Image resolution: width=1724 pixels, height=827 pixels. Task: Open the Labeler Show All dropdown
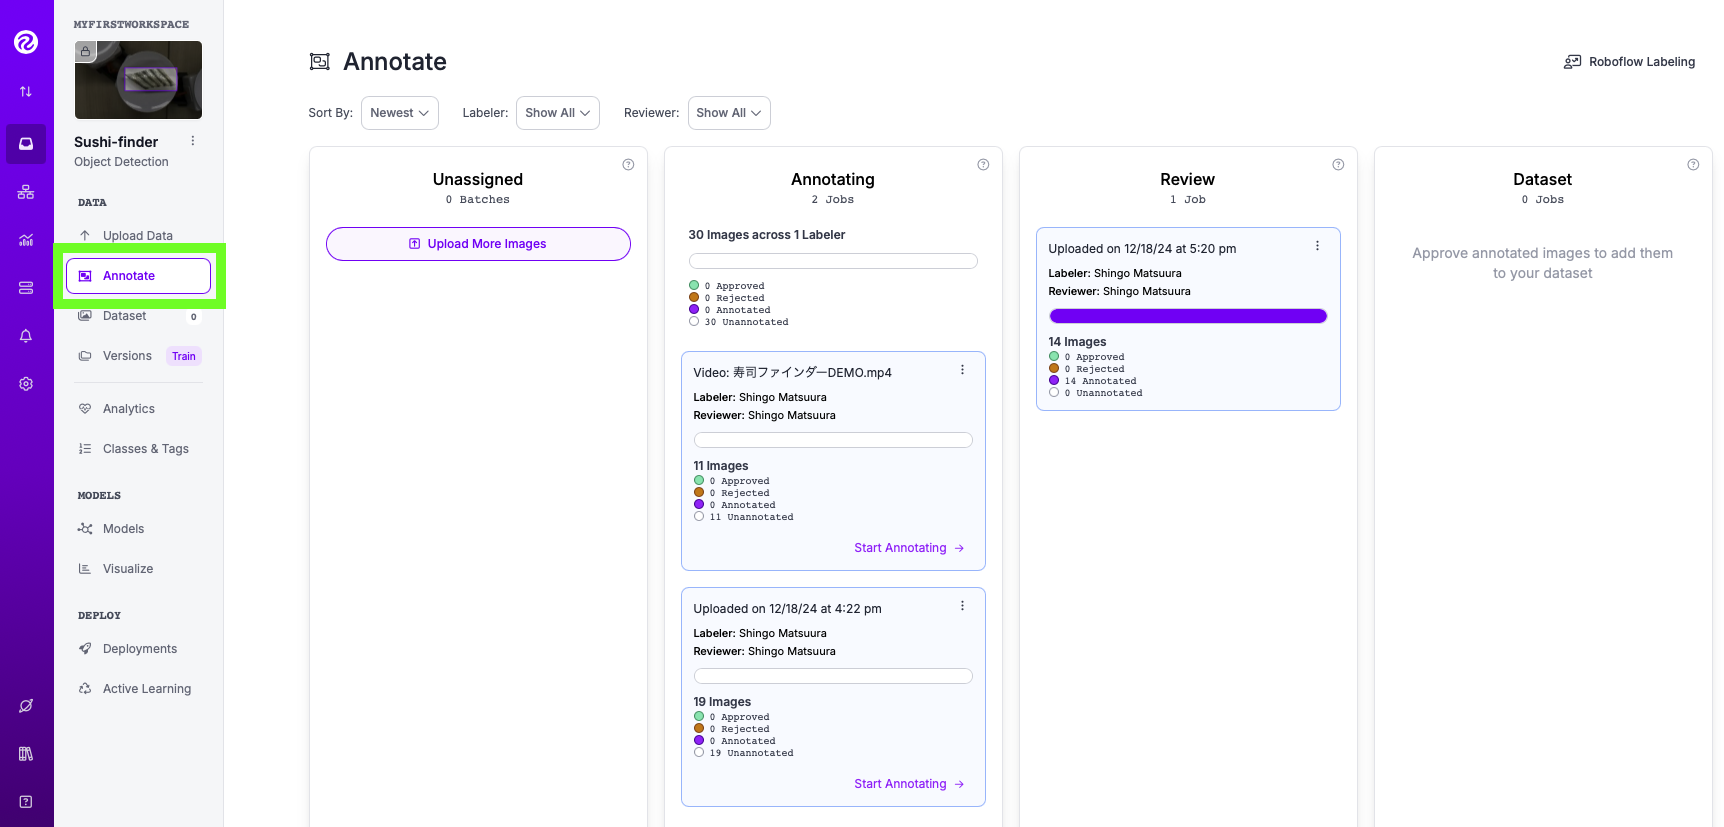(557, 113)
